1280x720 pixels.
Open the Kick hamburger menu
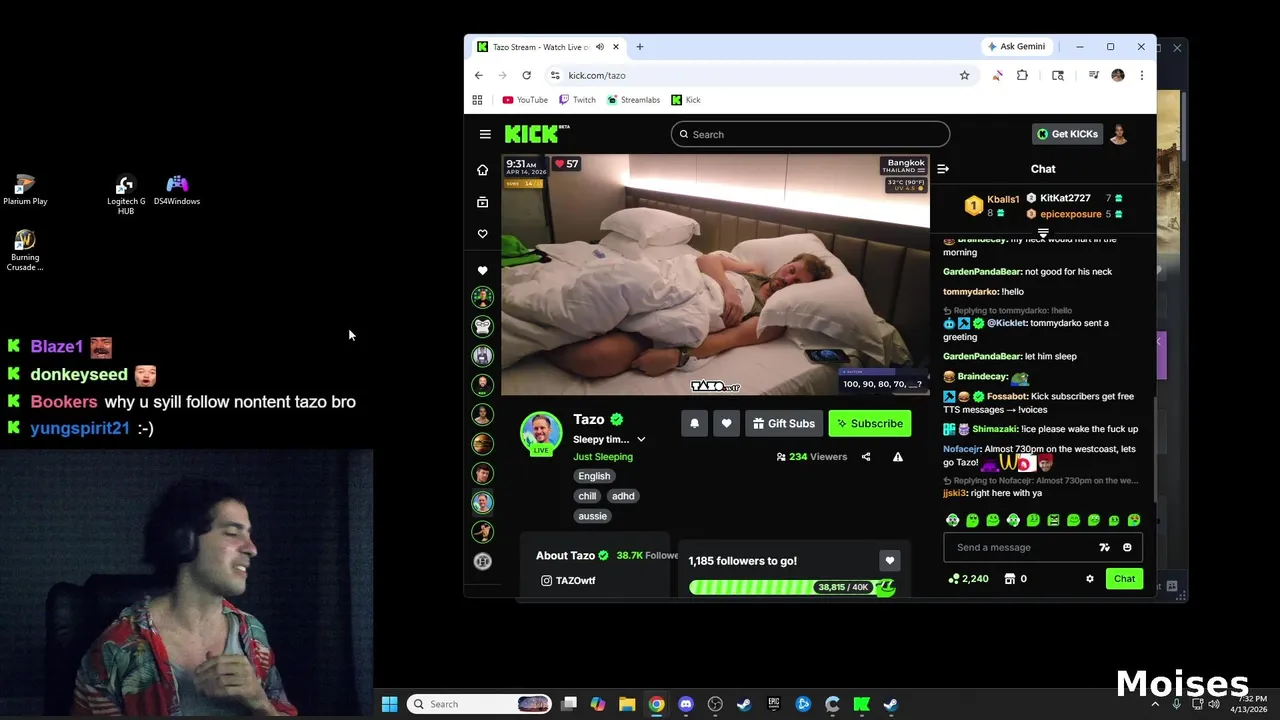485,134
